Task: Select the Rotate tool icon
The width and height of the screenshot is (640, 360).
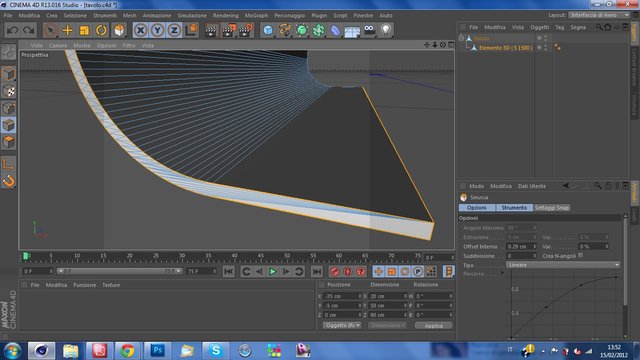Action: tap(101, 30)
